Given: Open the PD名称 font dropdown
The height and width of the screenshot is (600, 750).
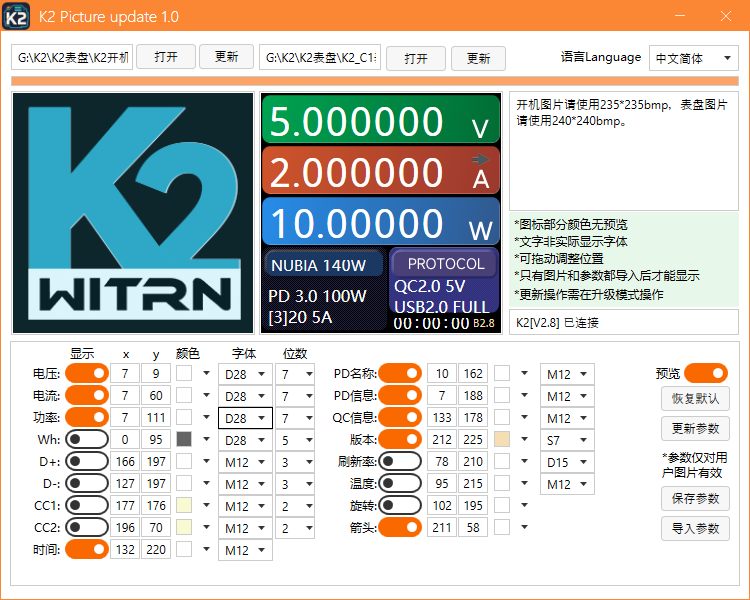Looking at the screenshot, I should (x=567, y=374).
